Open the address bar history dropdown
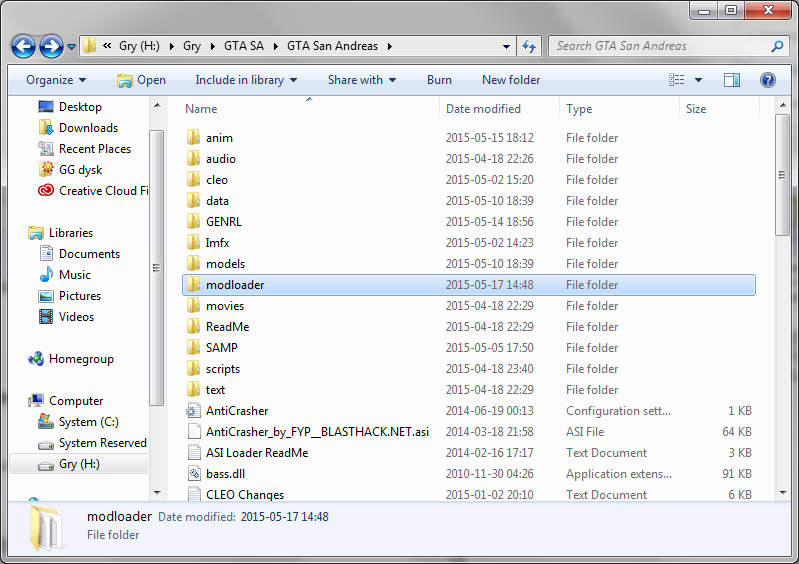The height and width of the screenshot is (564, 799). click(506, 46)
